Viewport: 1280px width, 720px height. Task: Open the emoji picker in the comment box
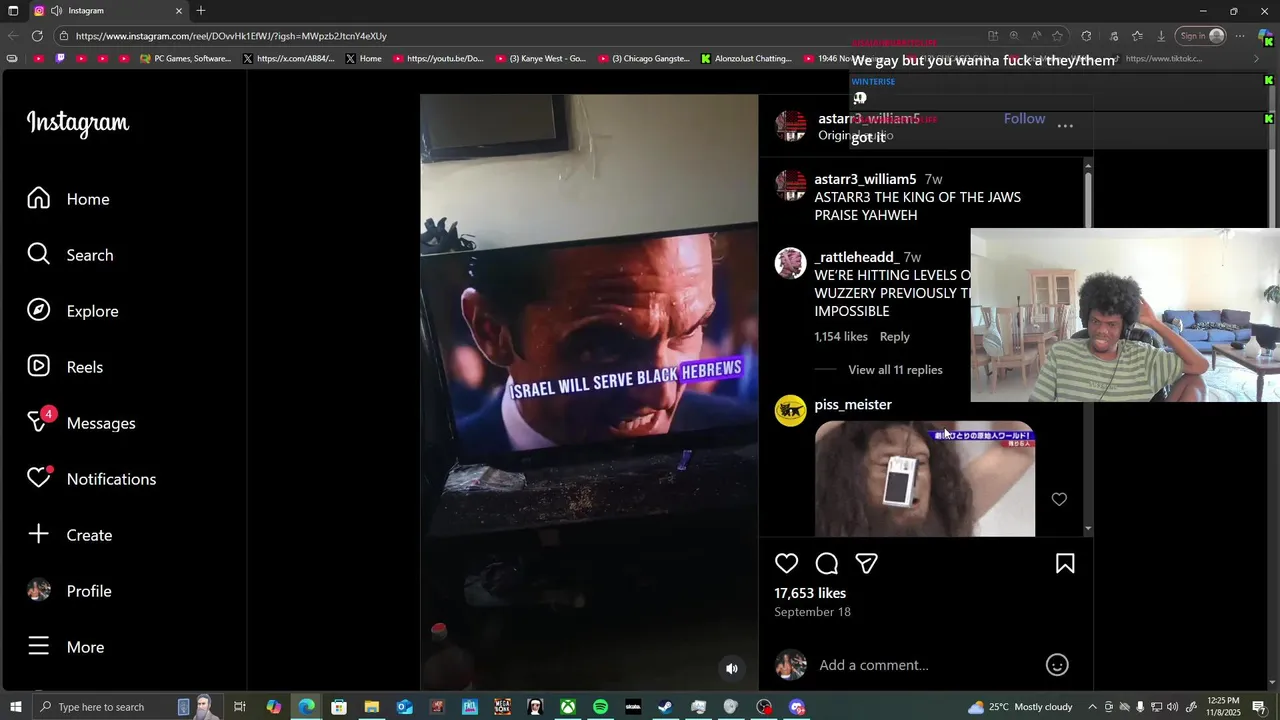[x=1057, y=665]
